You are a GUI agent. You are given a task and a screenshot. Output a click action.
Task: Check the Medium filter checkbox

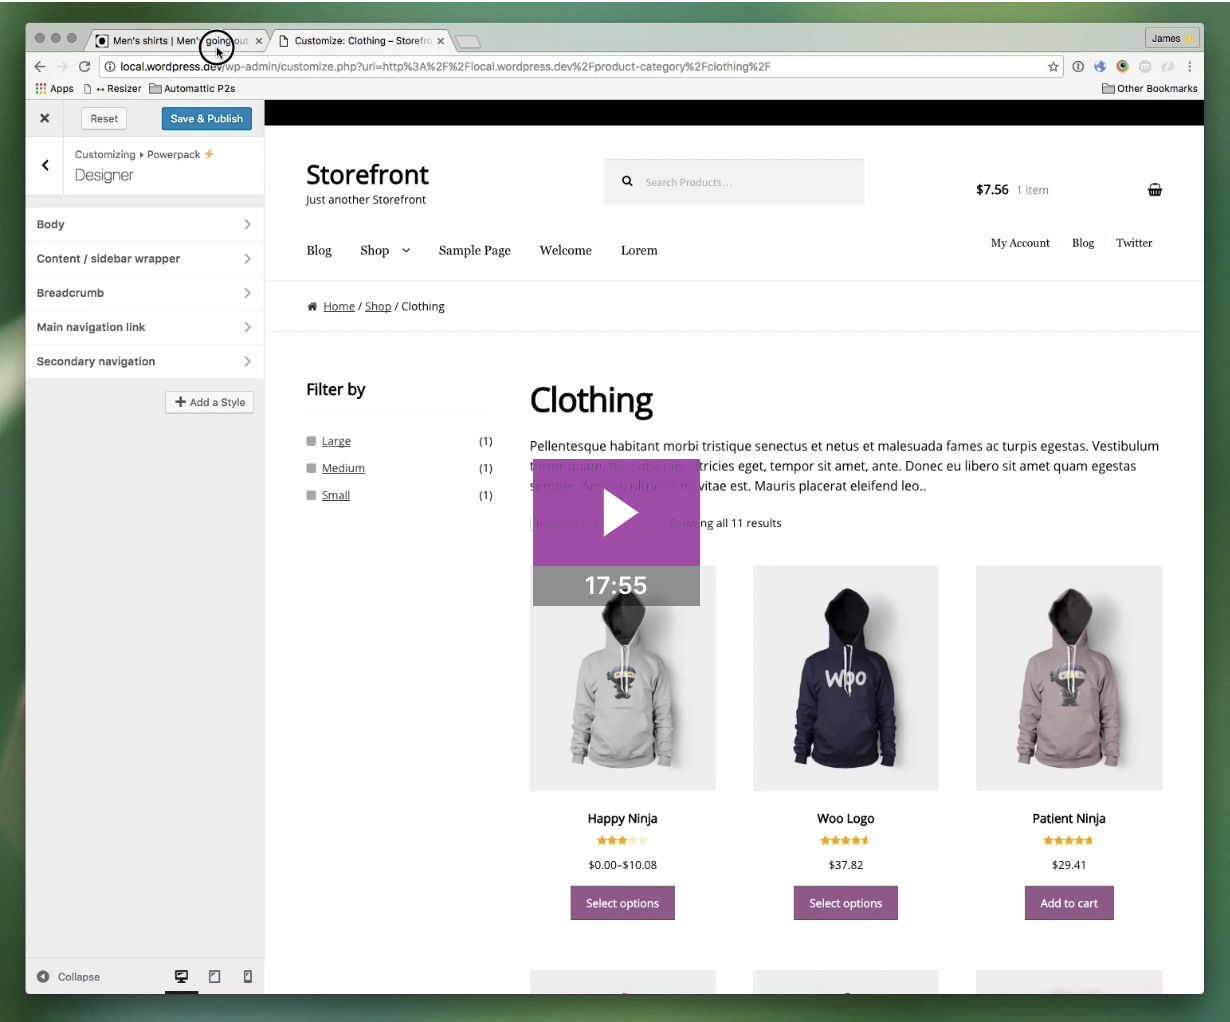tap(311, 468)
